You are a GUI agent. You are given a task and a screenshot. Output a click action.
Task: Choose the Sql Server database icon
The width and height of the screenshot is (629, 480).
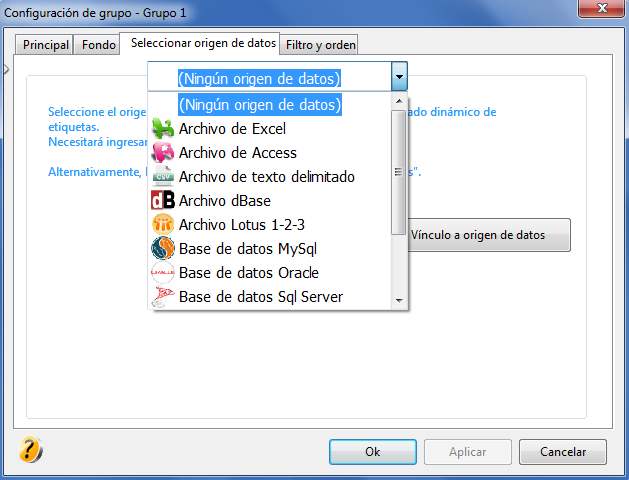162,297
